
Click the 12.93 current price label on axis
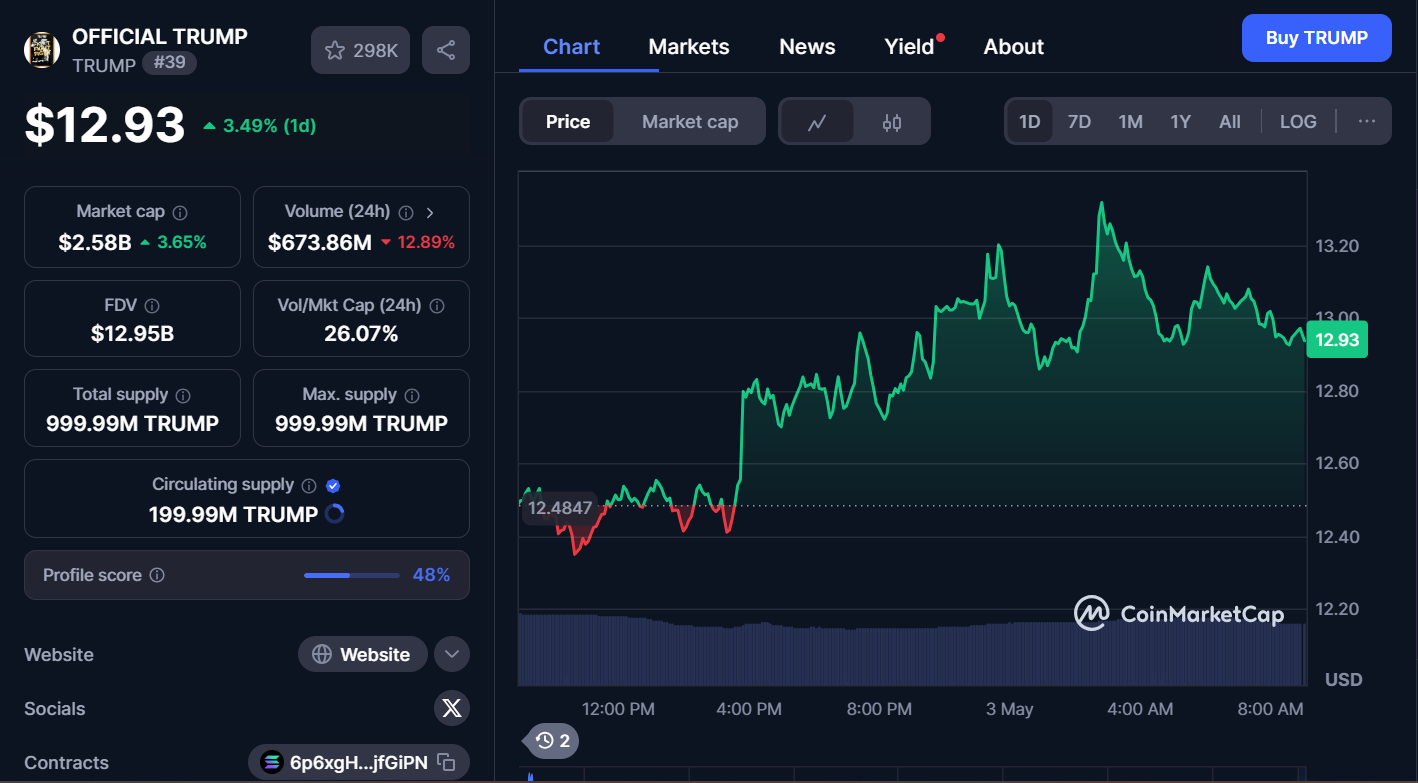(x=1337, y=340)
